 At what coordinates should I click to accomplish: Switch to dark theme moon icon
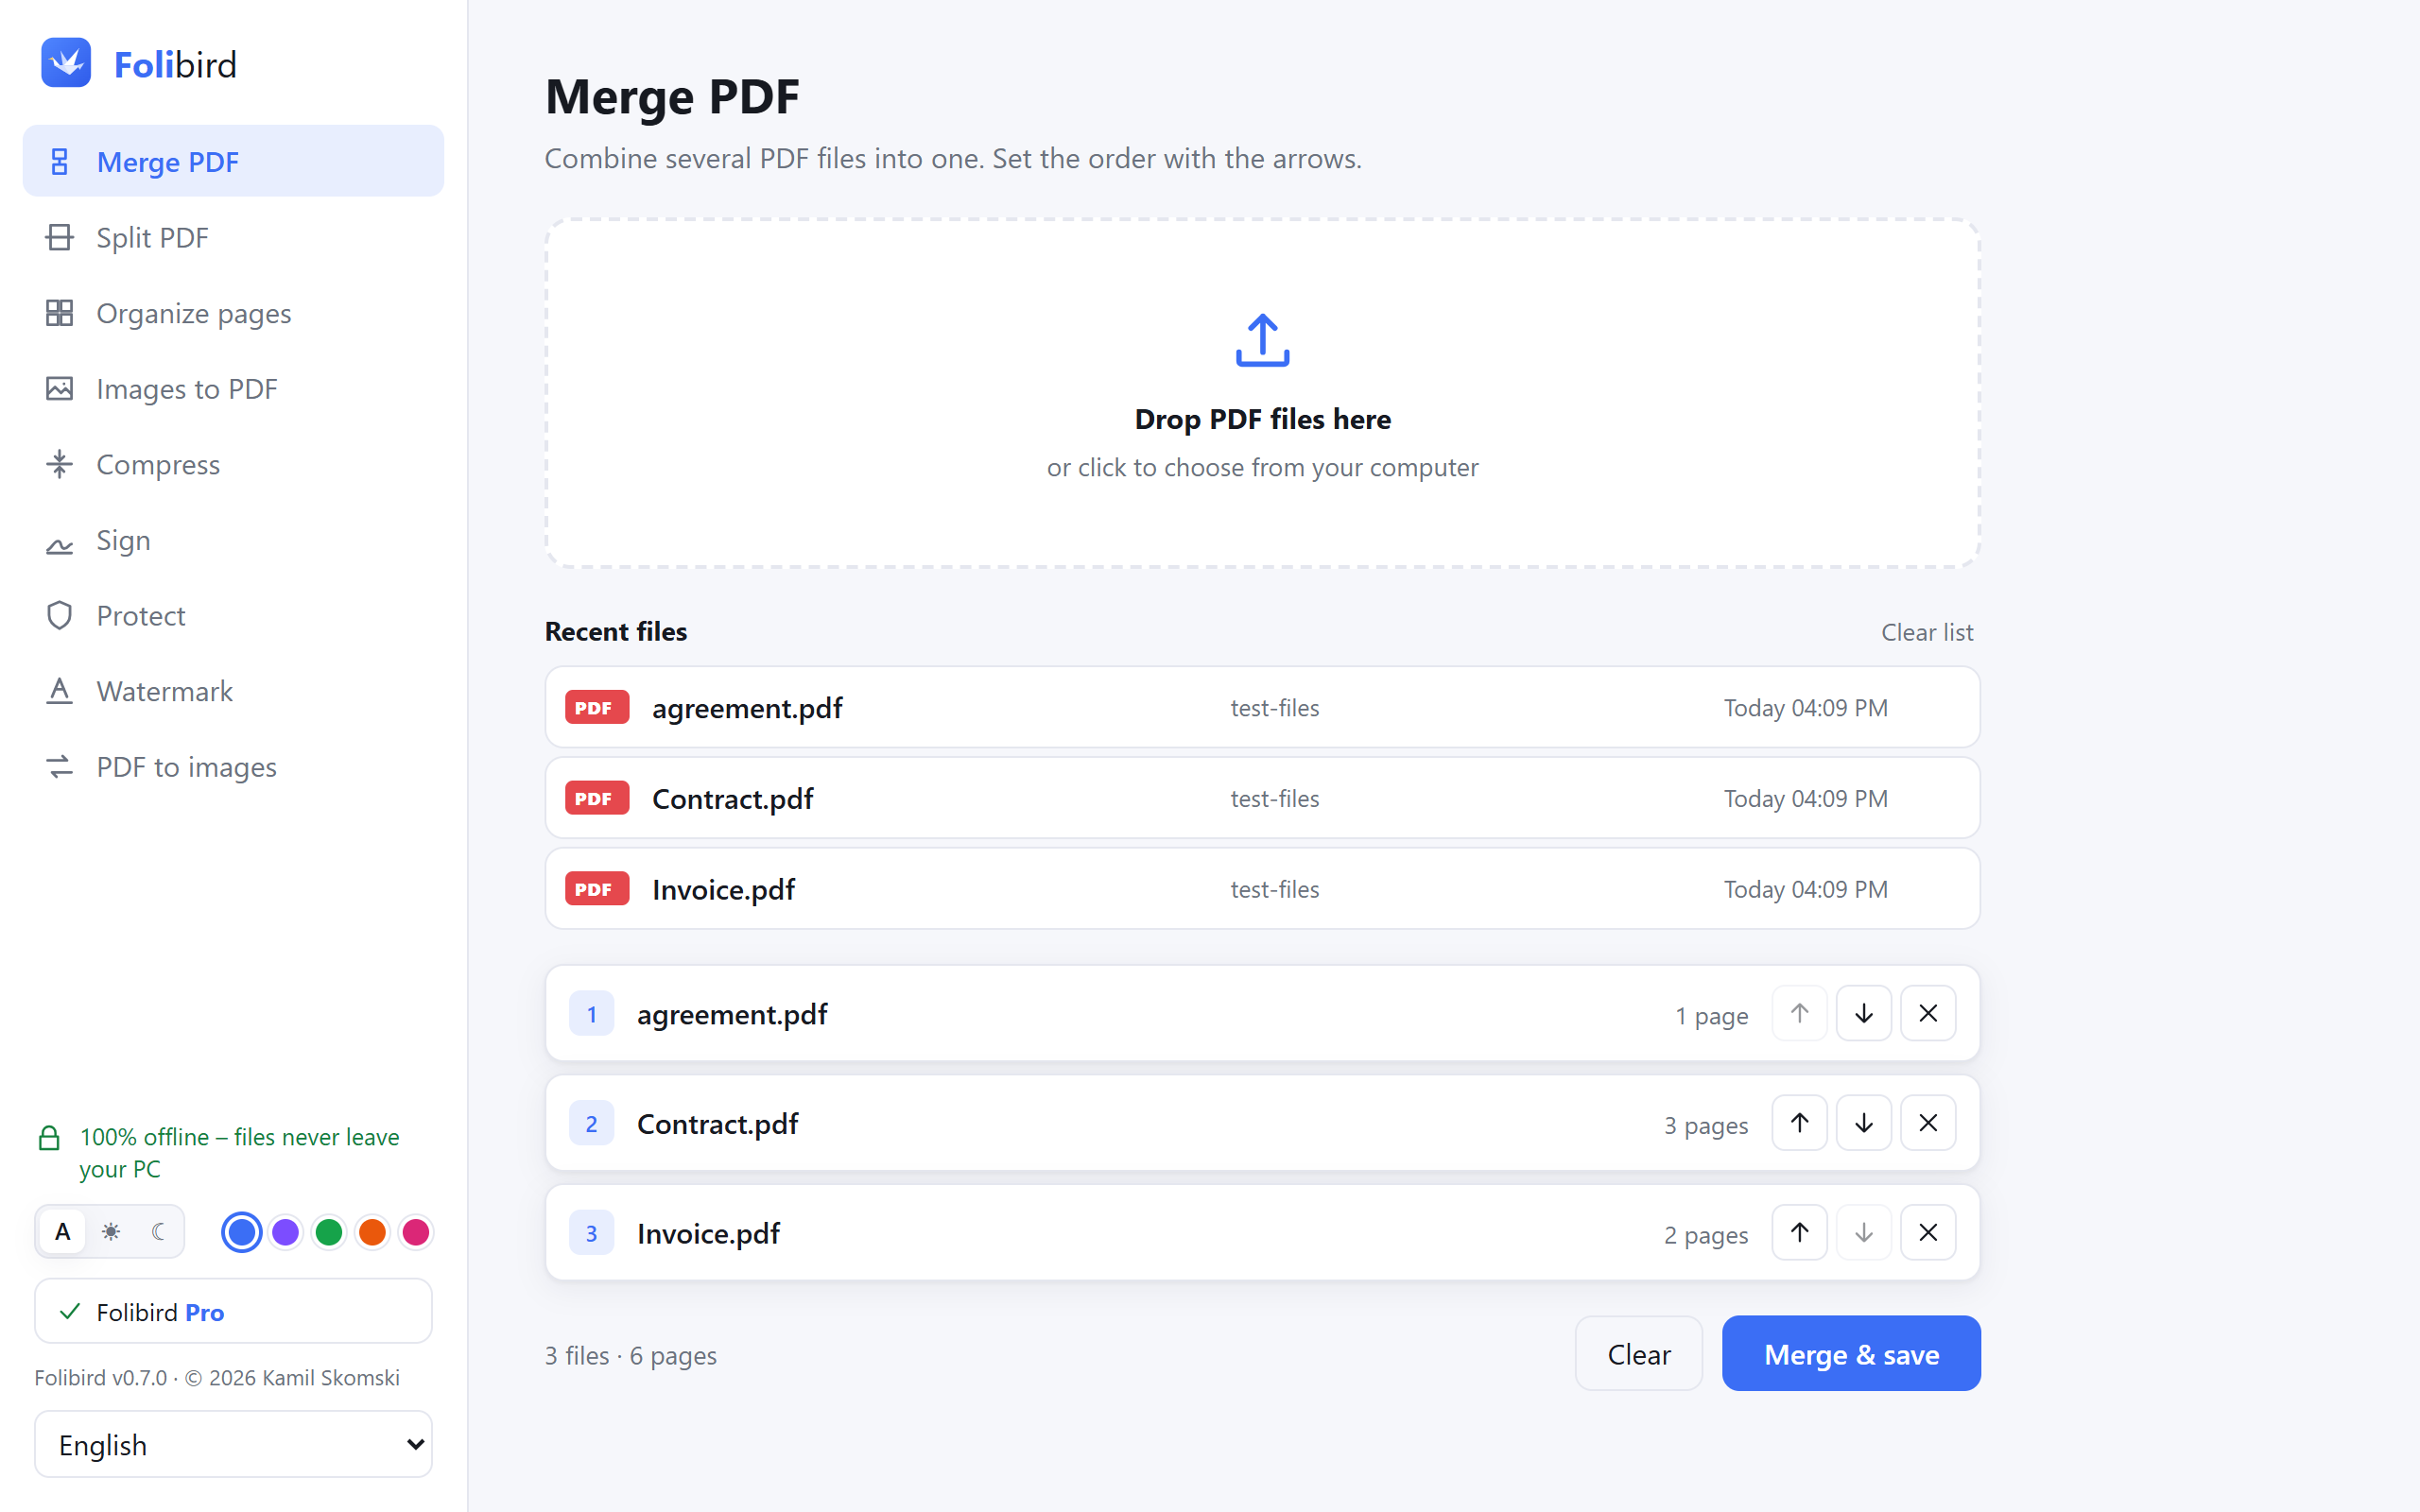pos(158,1232)
